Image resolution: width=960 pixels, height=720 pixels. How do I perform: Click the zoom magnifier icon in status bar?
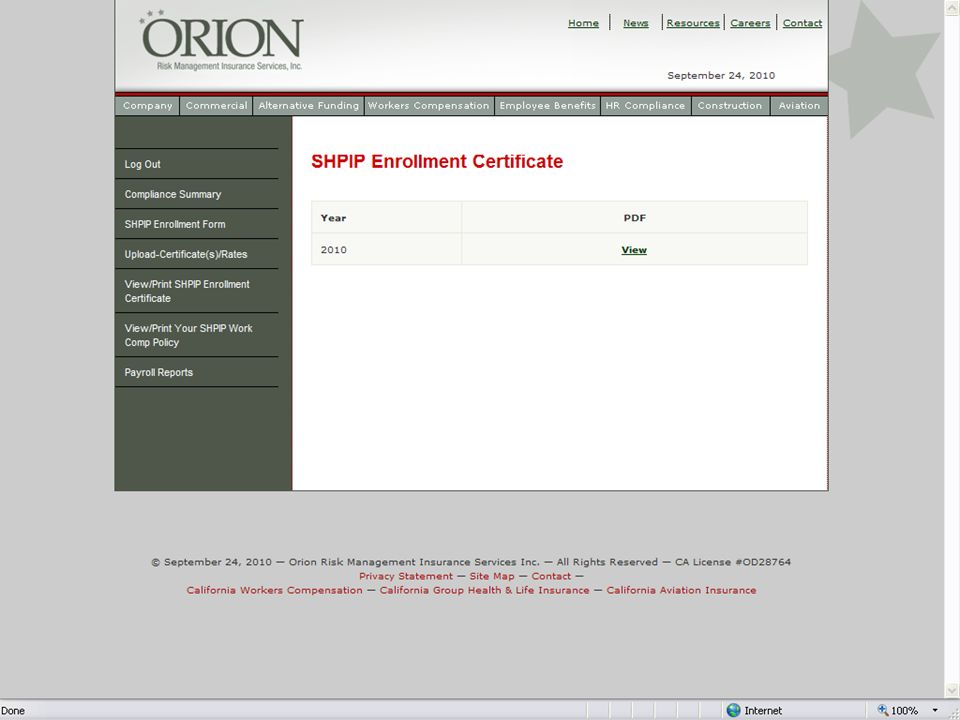pos(882,710)
